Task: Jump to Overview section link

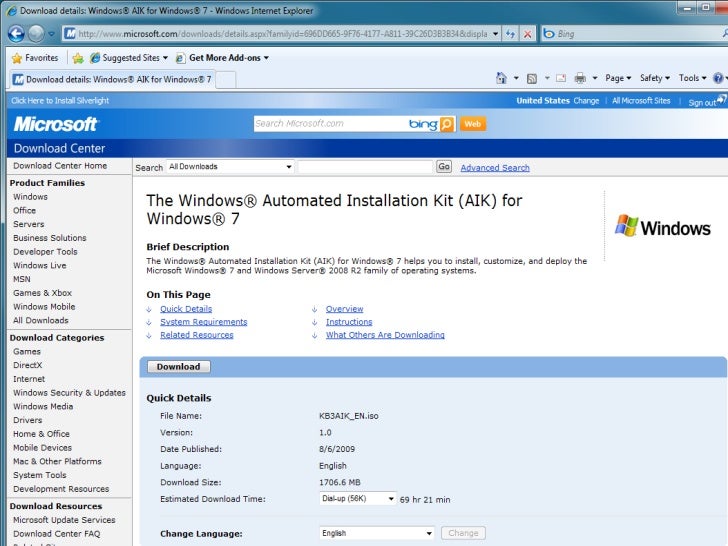Action: click(344, 309)
